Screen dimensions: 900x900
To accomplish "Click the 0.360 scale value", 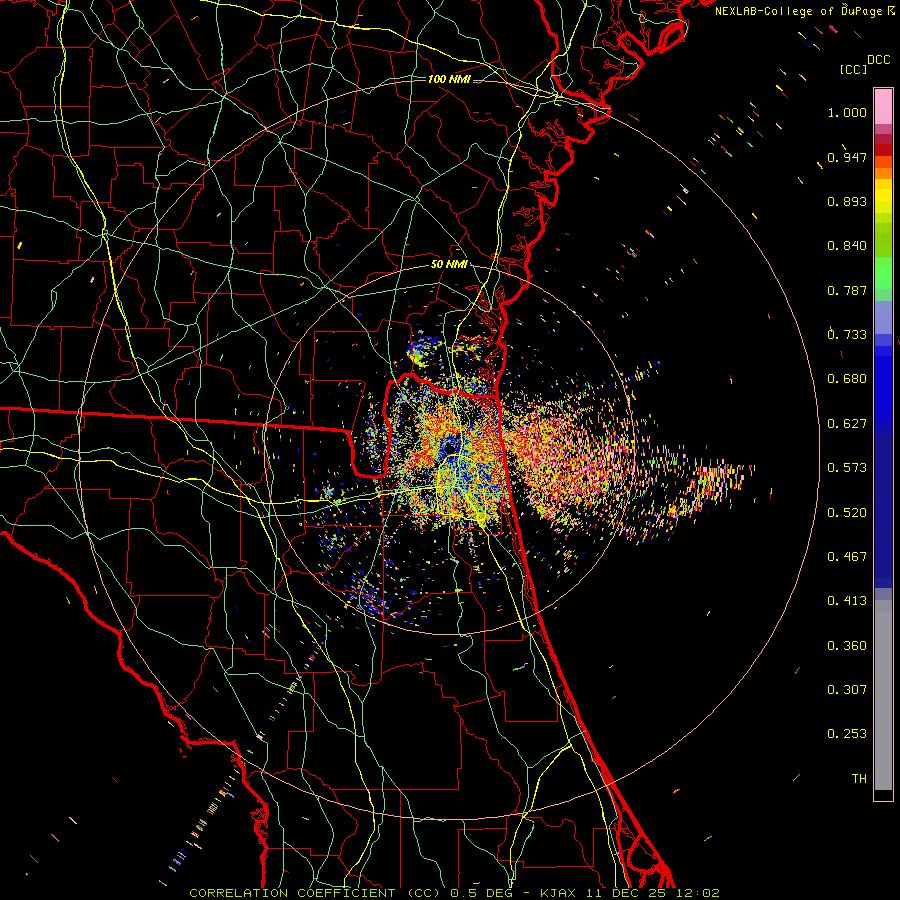I will pos(847,646).
